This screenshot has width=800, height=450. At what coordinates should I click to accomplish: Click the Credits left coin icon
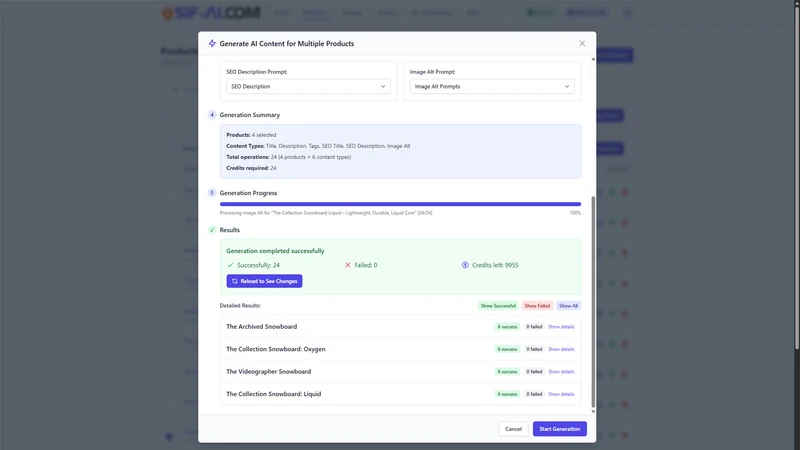point(465,265)
